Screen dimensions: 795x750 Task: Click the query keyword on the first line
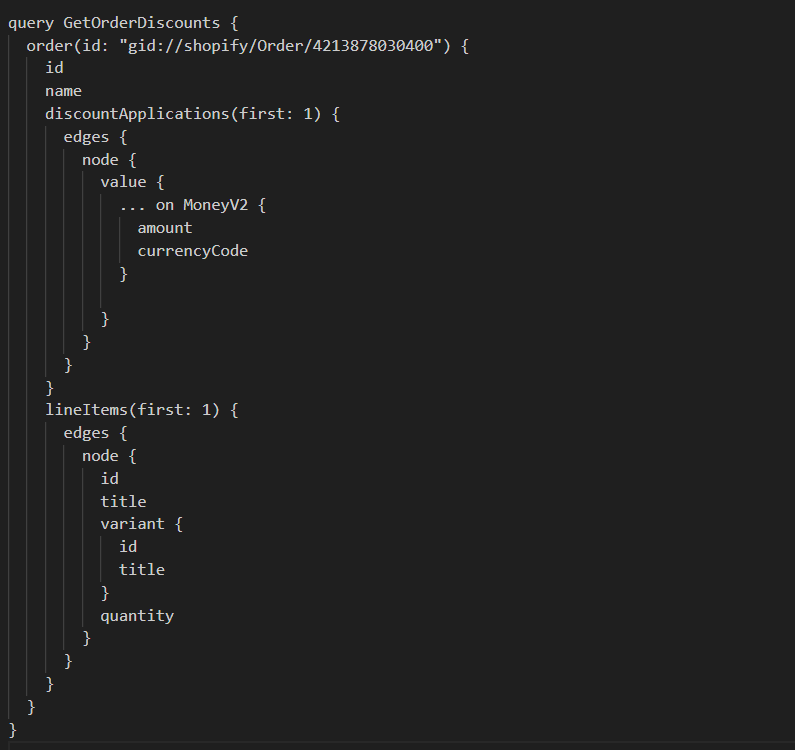31,22
